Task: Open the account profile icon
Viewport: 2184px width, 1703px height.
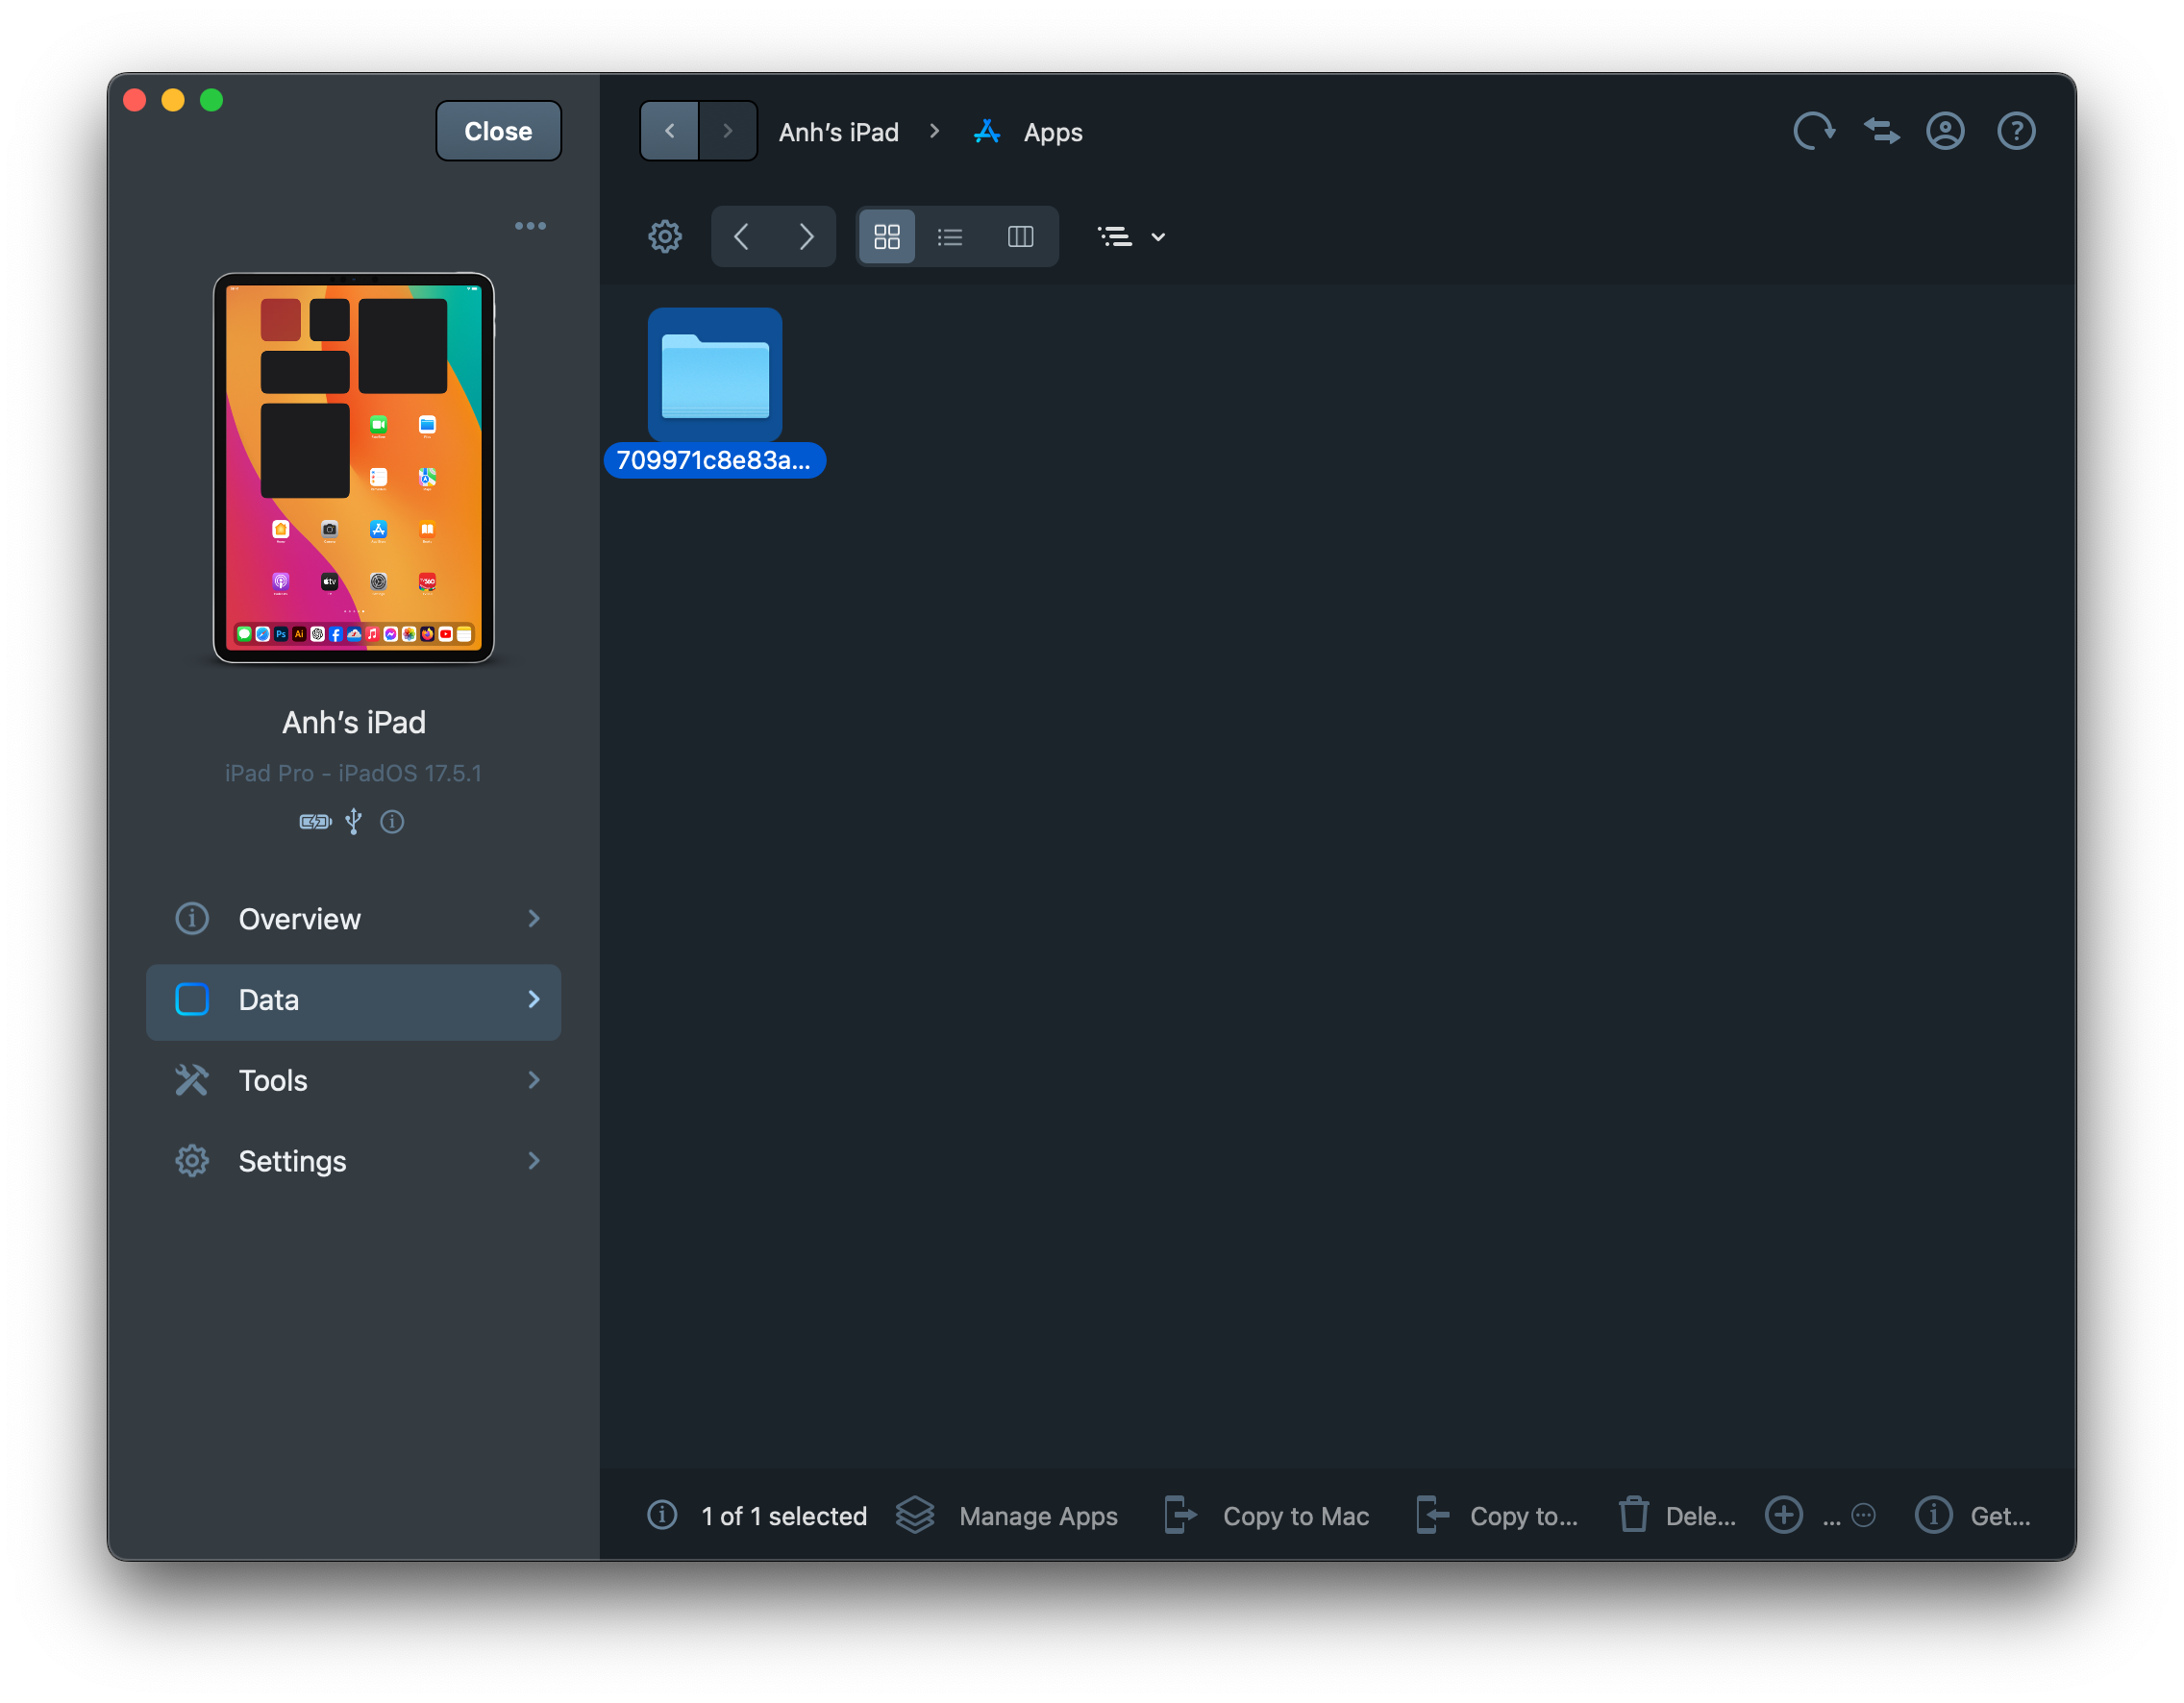Action: [1945, 130]
